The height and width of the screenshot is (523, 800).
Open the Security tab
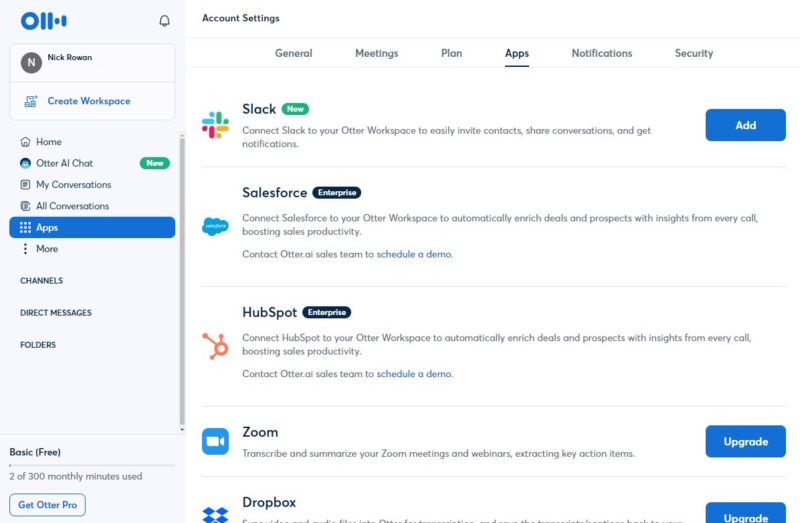[x=694, y=53]
